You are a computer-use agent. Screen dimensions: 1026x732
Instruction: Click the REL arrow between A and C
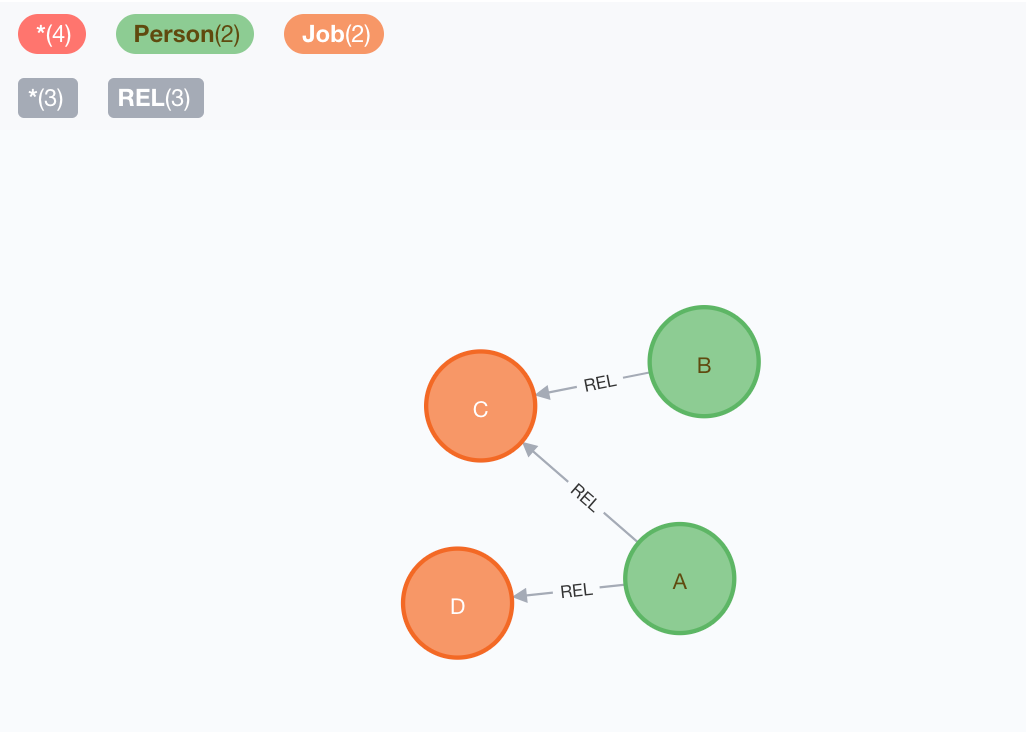coord(586,497)
